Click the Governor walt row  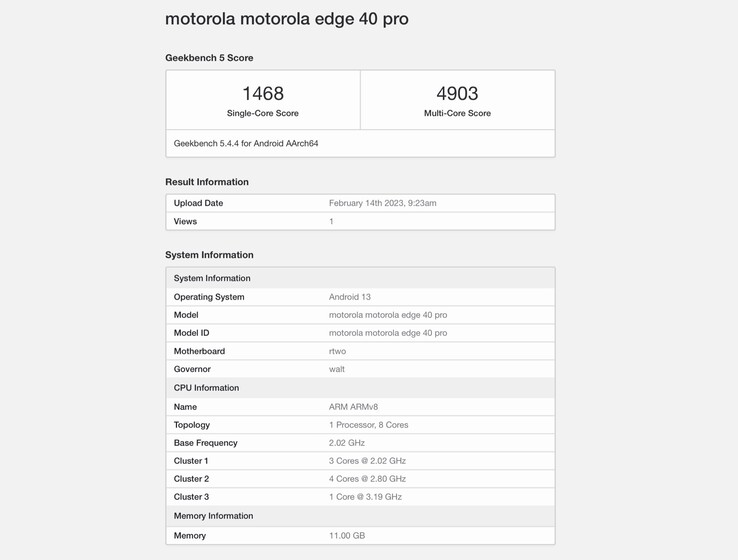[x=360, y=369]
